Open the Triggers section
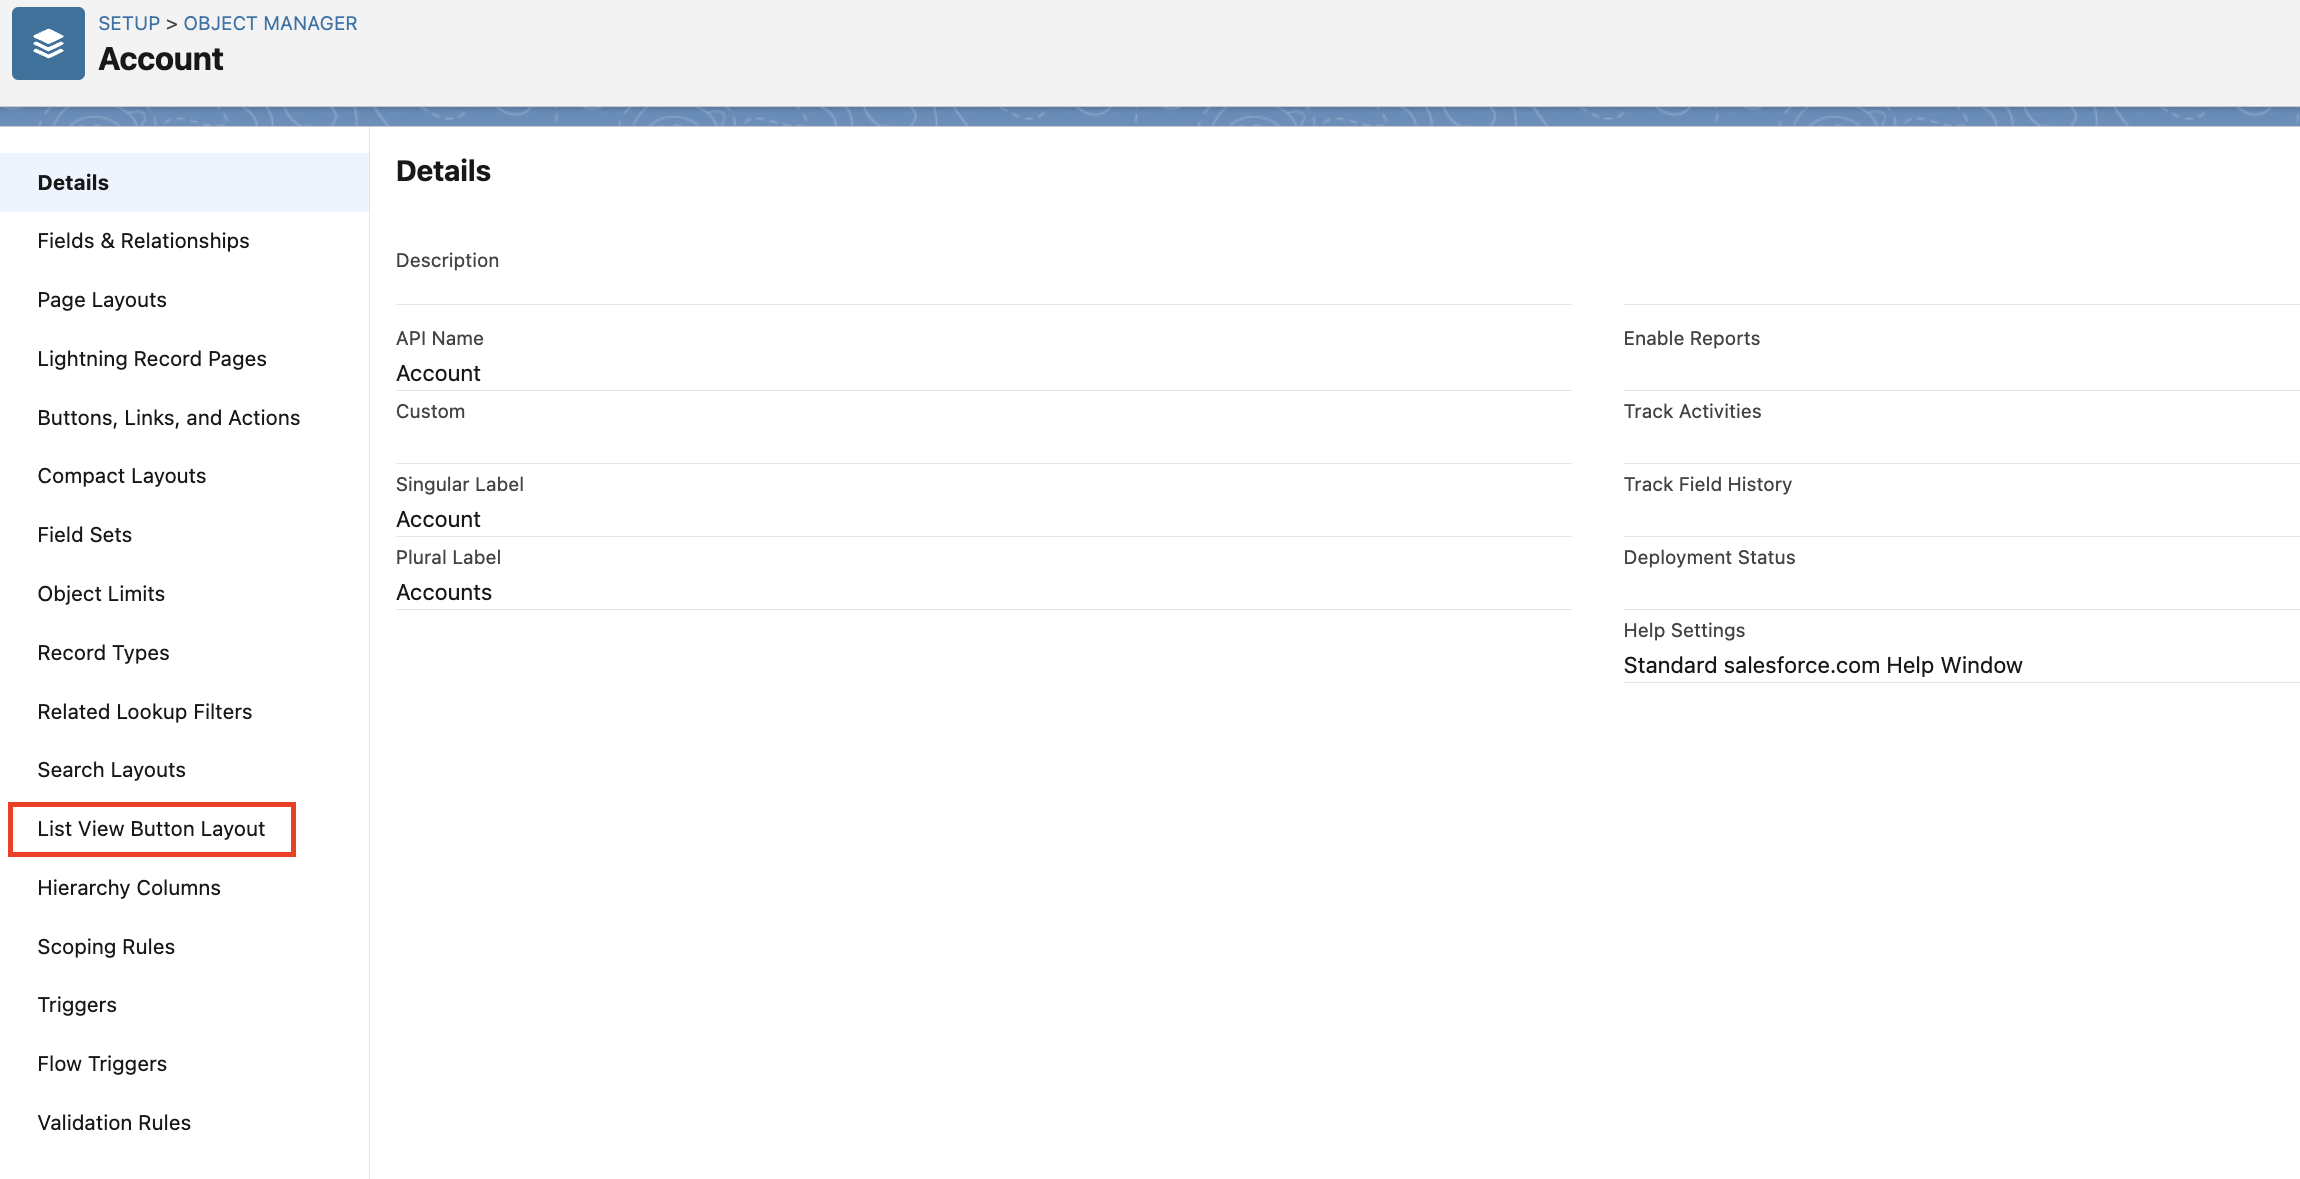The image size is (2300, 1179). point(77,1005)
